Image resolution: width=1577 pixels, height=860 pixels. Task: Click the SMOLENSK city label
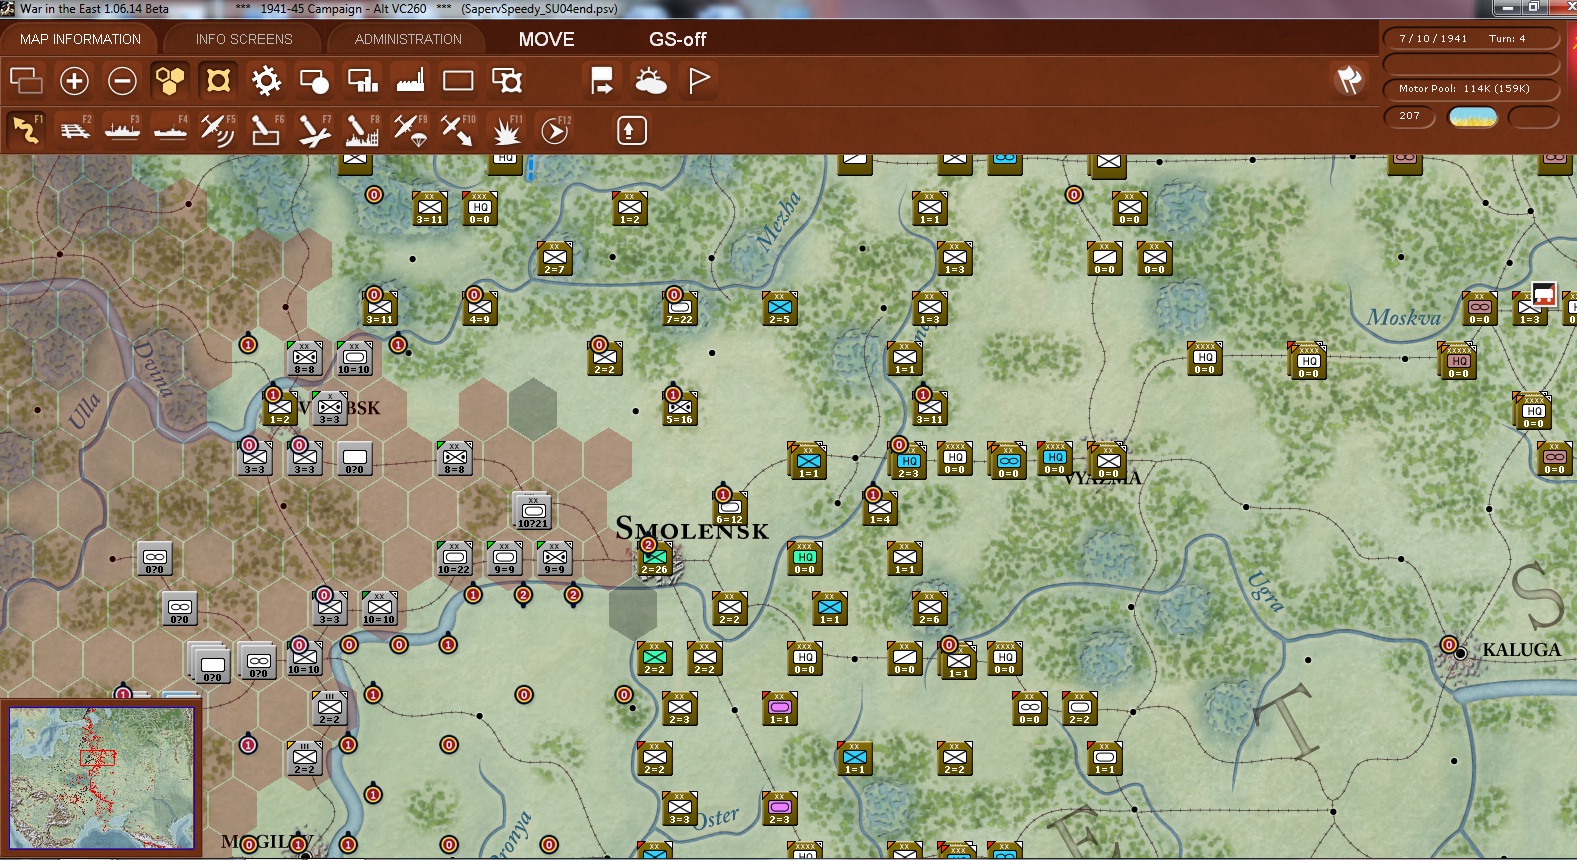692,529
